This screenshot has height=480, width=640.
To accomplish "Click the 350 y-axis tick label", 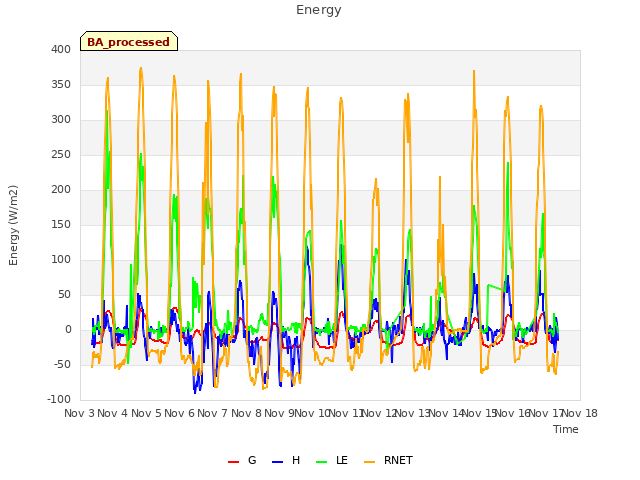I will coord(61,84).
